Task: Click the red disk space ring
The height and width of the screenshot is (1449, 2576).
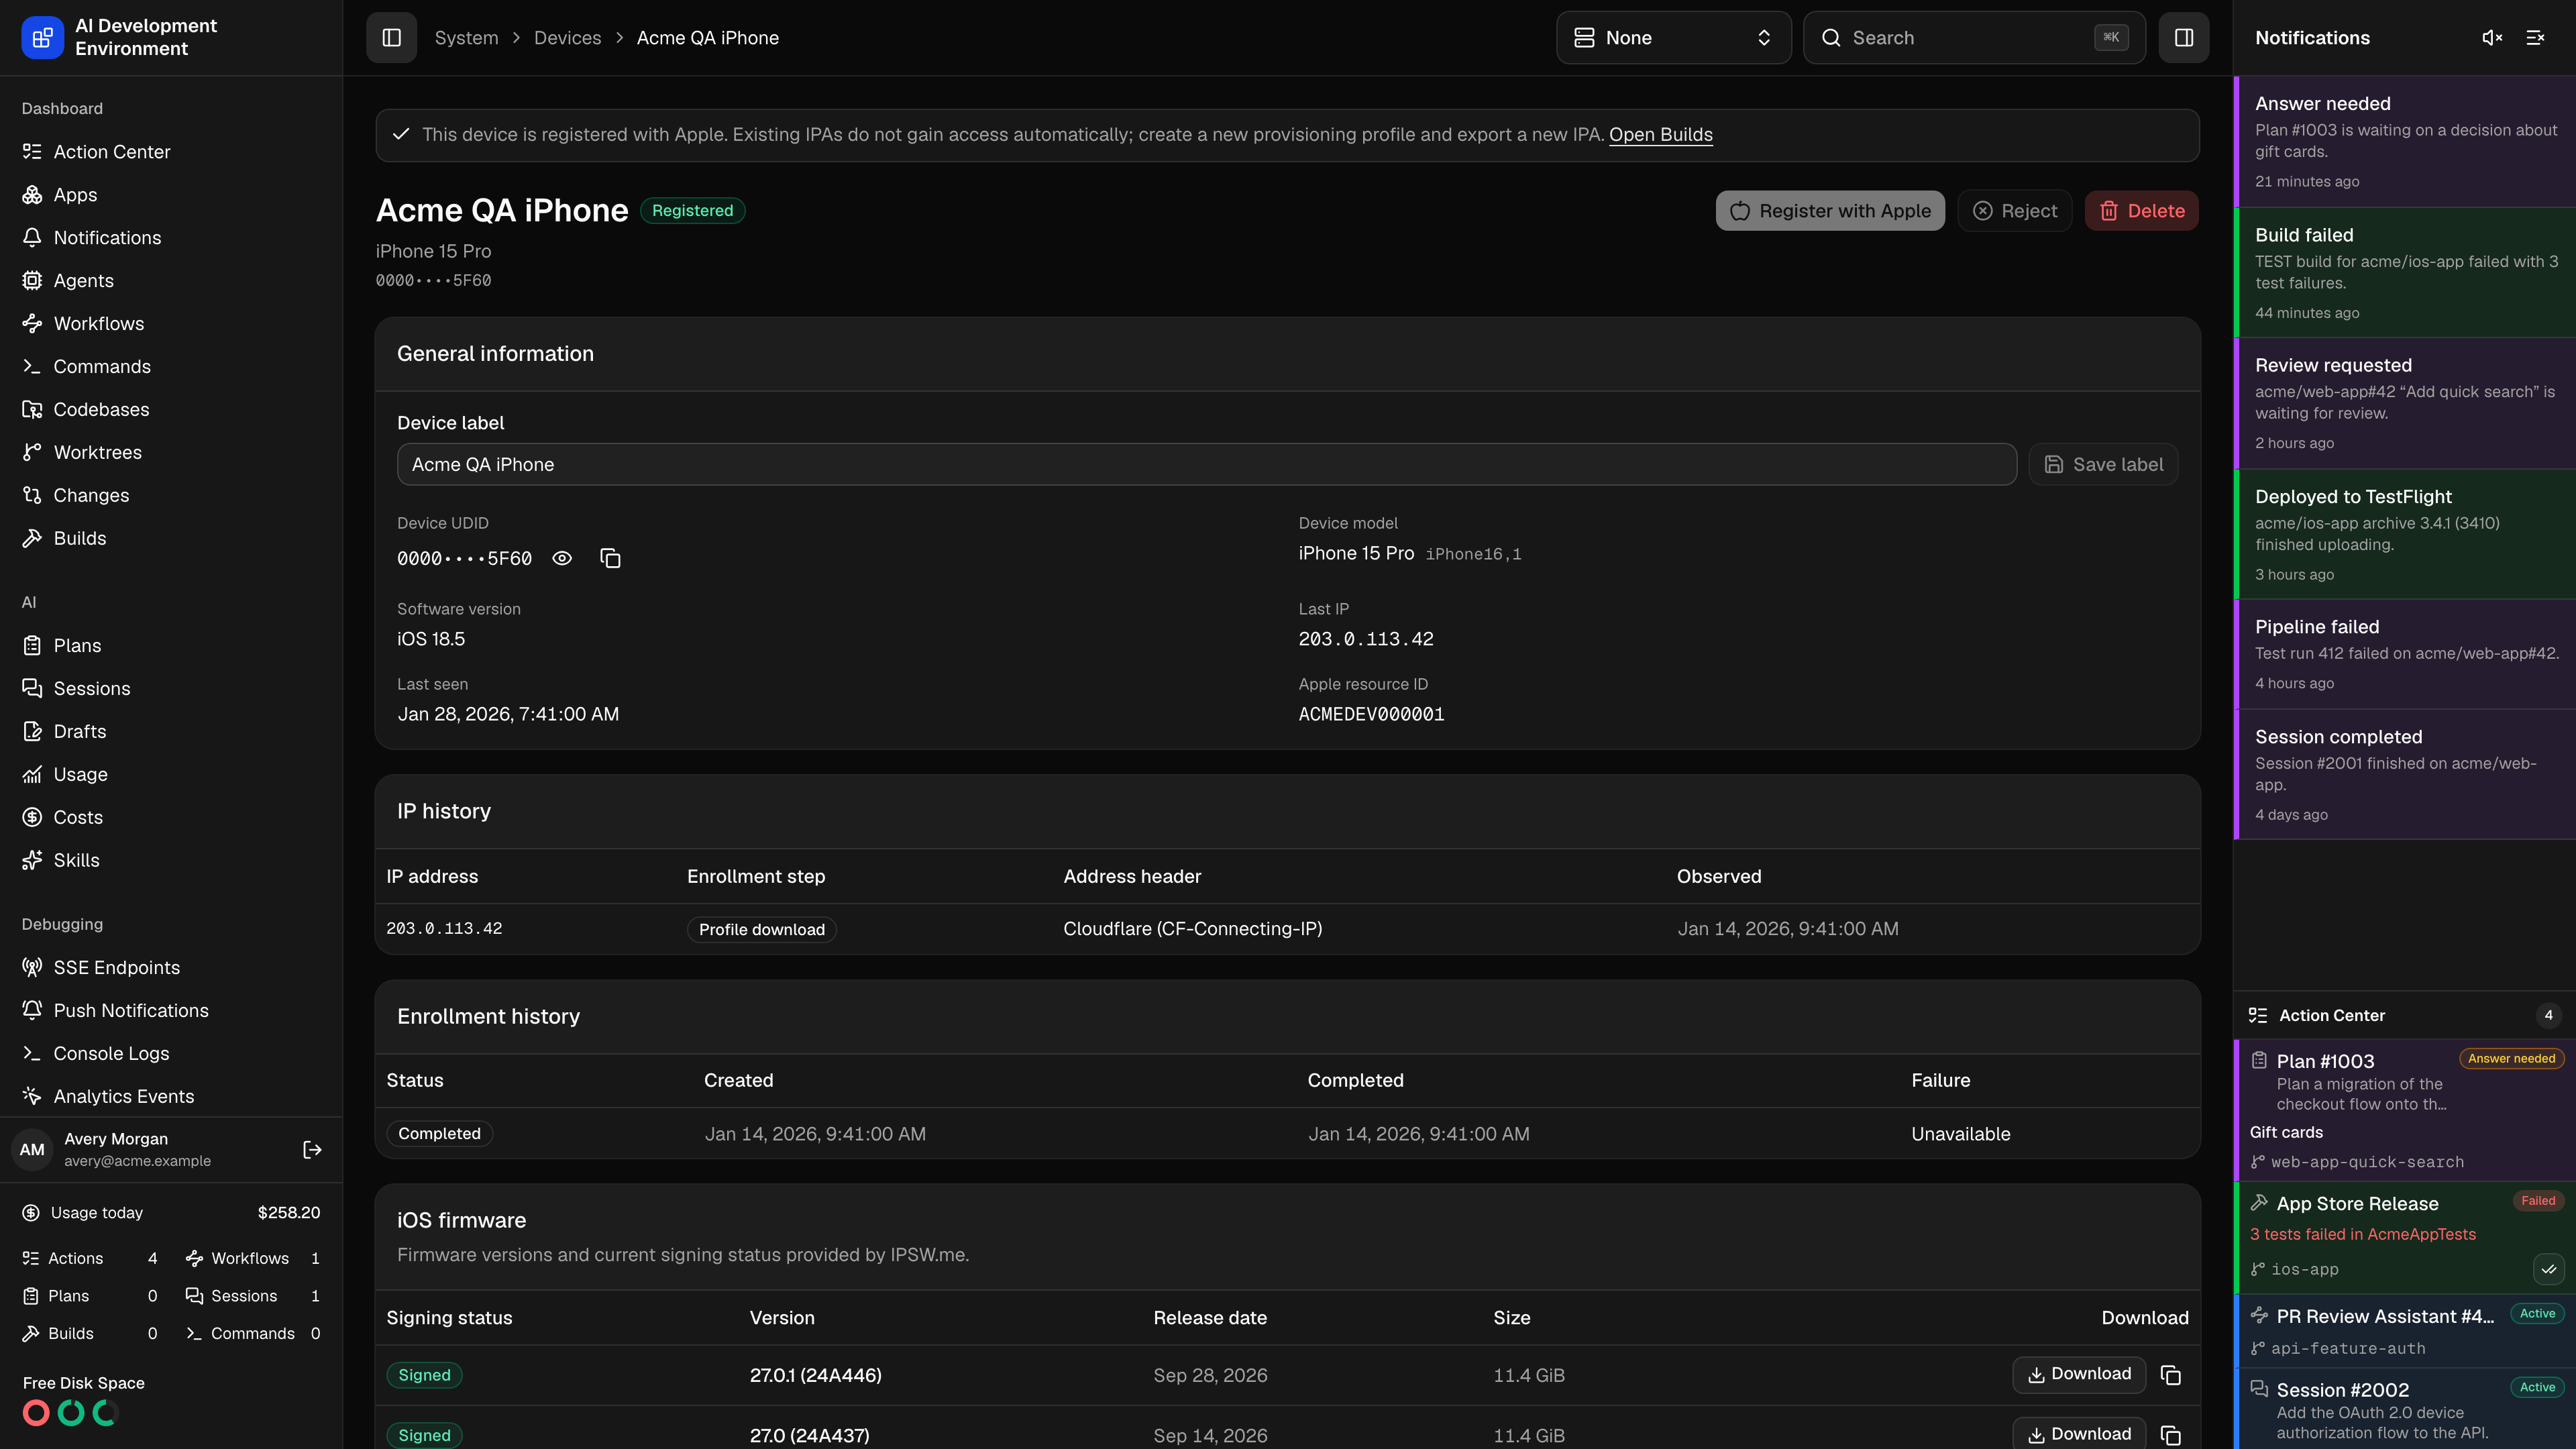Action: pos(36,1413)
